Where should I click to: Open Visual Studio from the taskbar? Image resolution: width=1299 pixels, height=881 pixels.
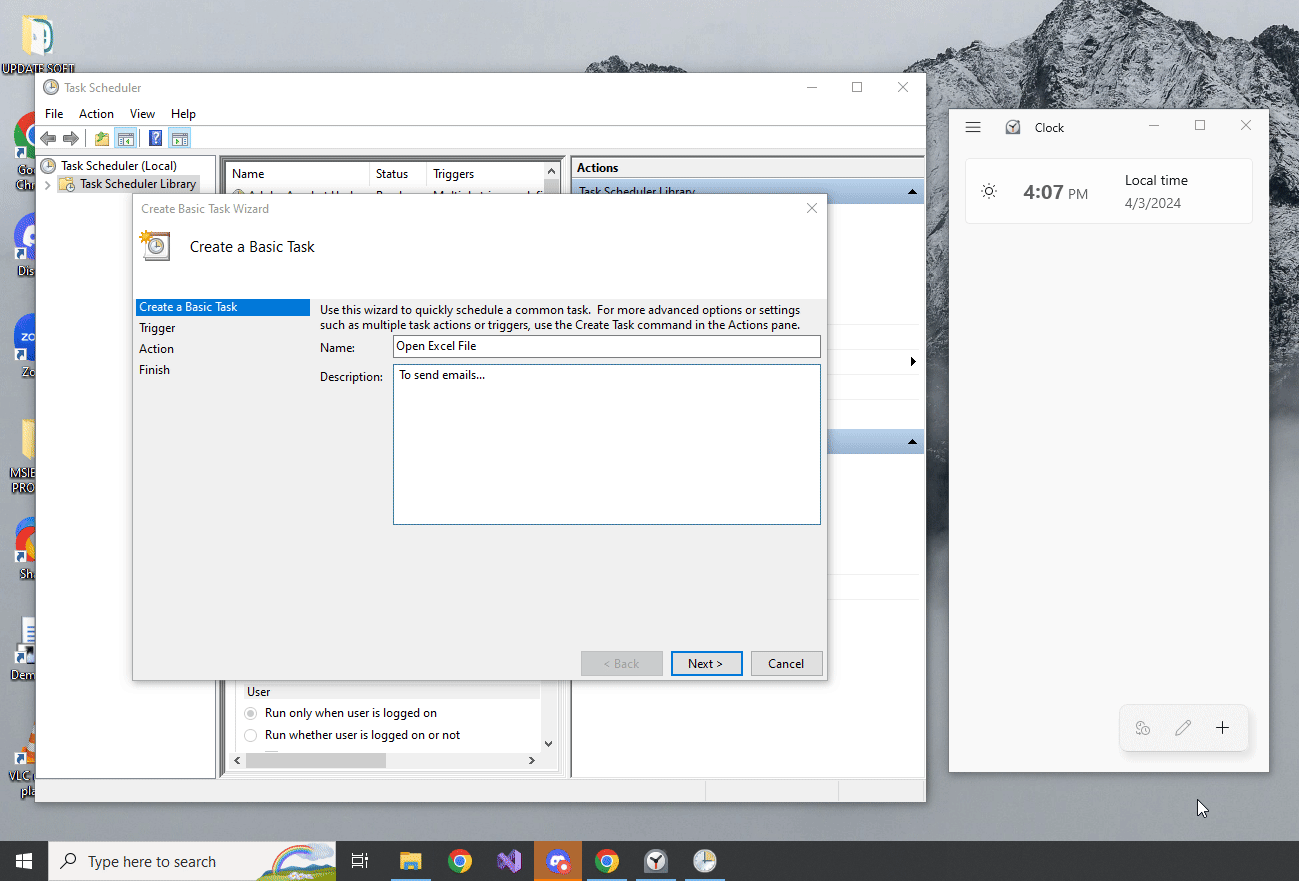click(x=509, y=861)
